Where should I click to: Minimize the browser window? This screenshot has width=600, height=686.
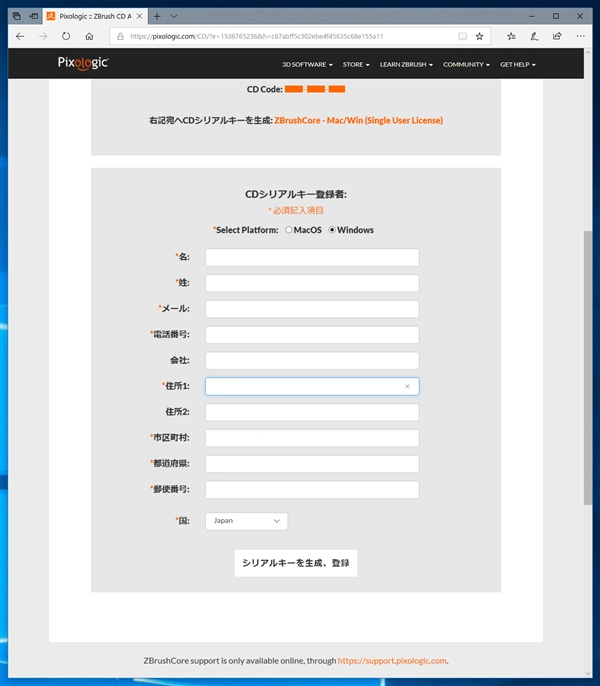click(531, 16)
